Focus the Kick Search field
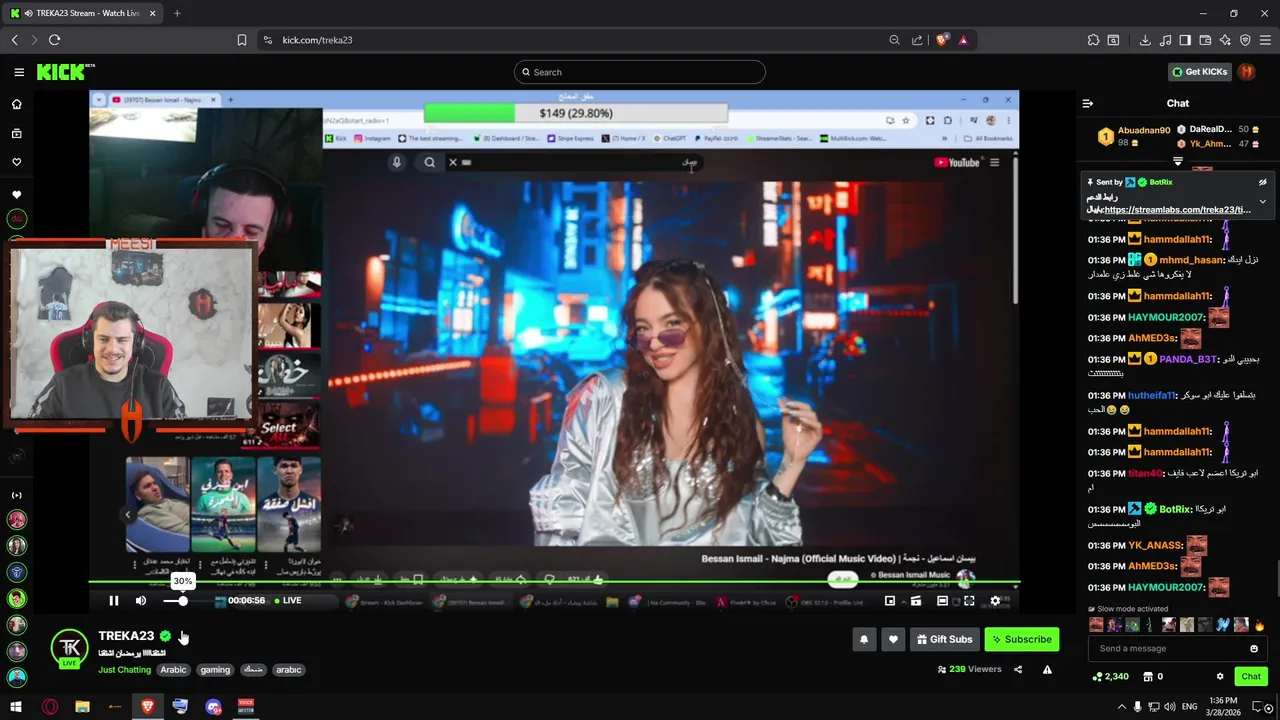 (640, 72)
